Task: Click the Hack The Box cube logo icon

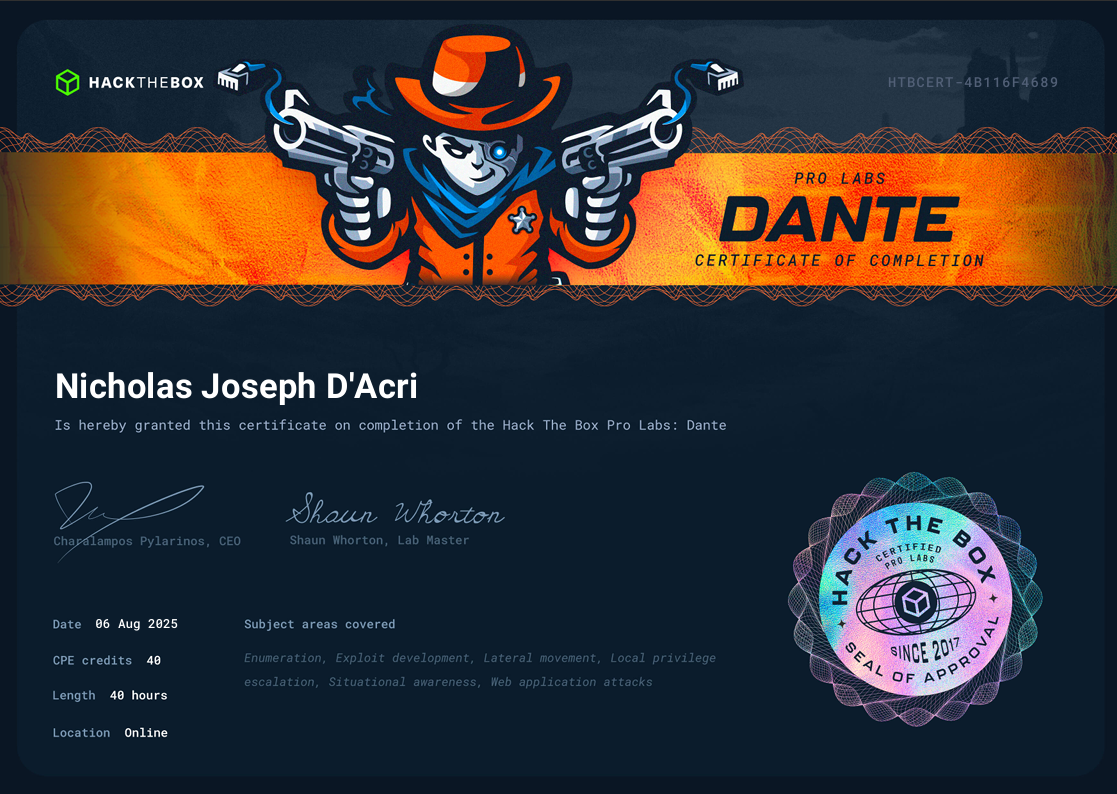Action: (68, 83)
